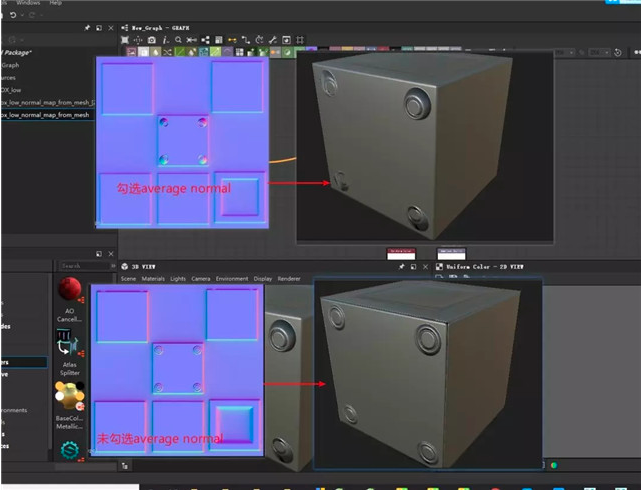Select the Package* root in Explorer
Viewport: 641px width, 491px height.
point(16,53)
